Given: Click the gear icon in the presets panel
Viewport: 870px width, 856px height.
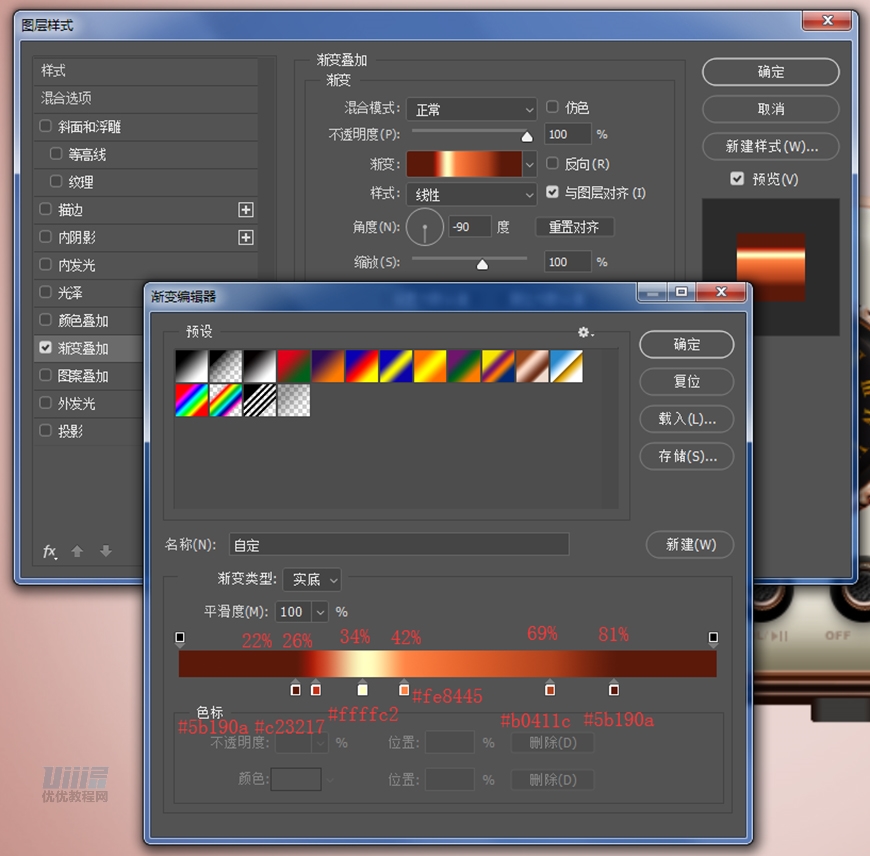Looking at the screenshot, I should click(585, 332).
